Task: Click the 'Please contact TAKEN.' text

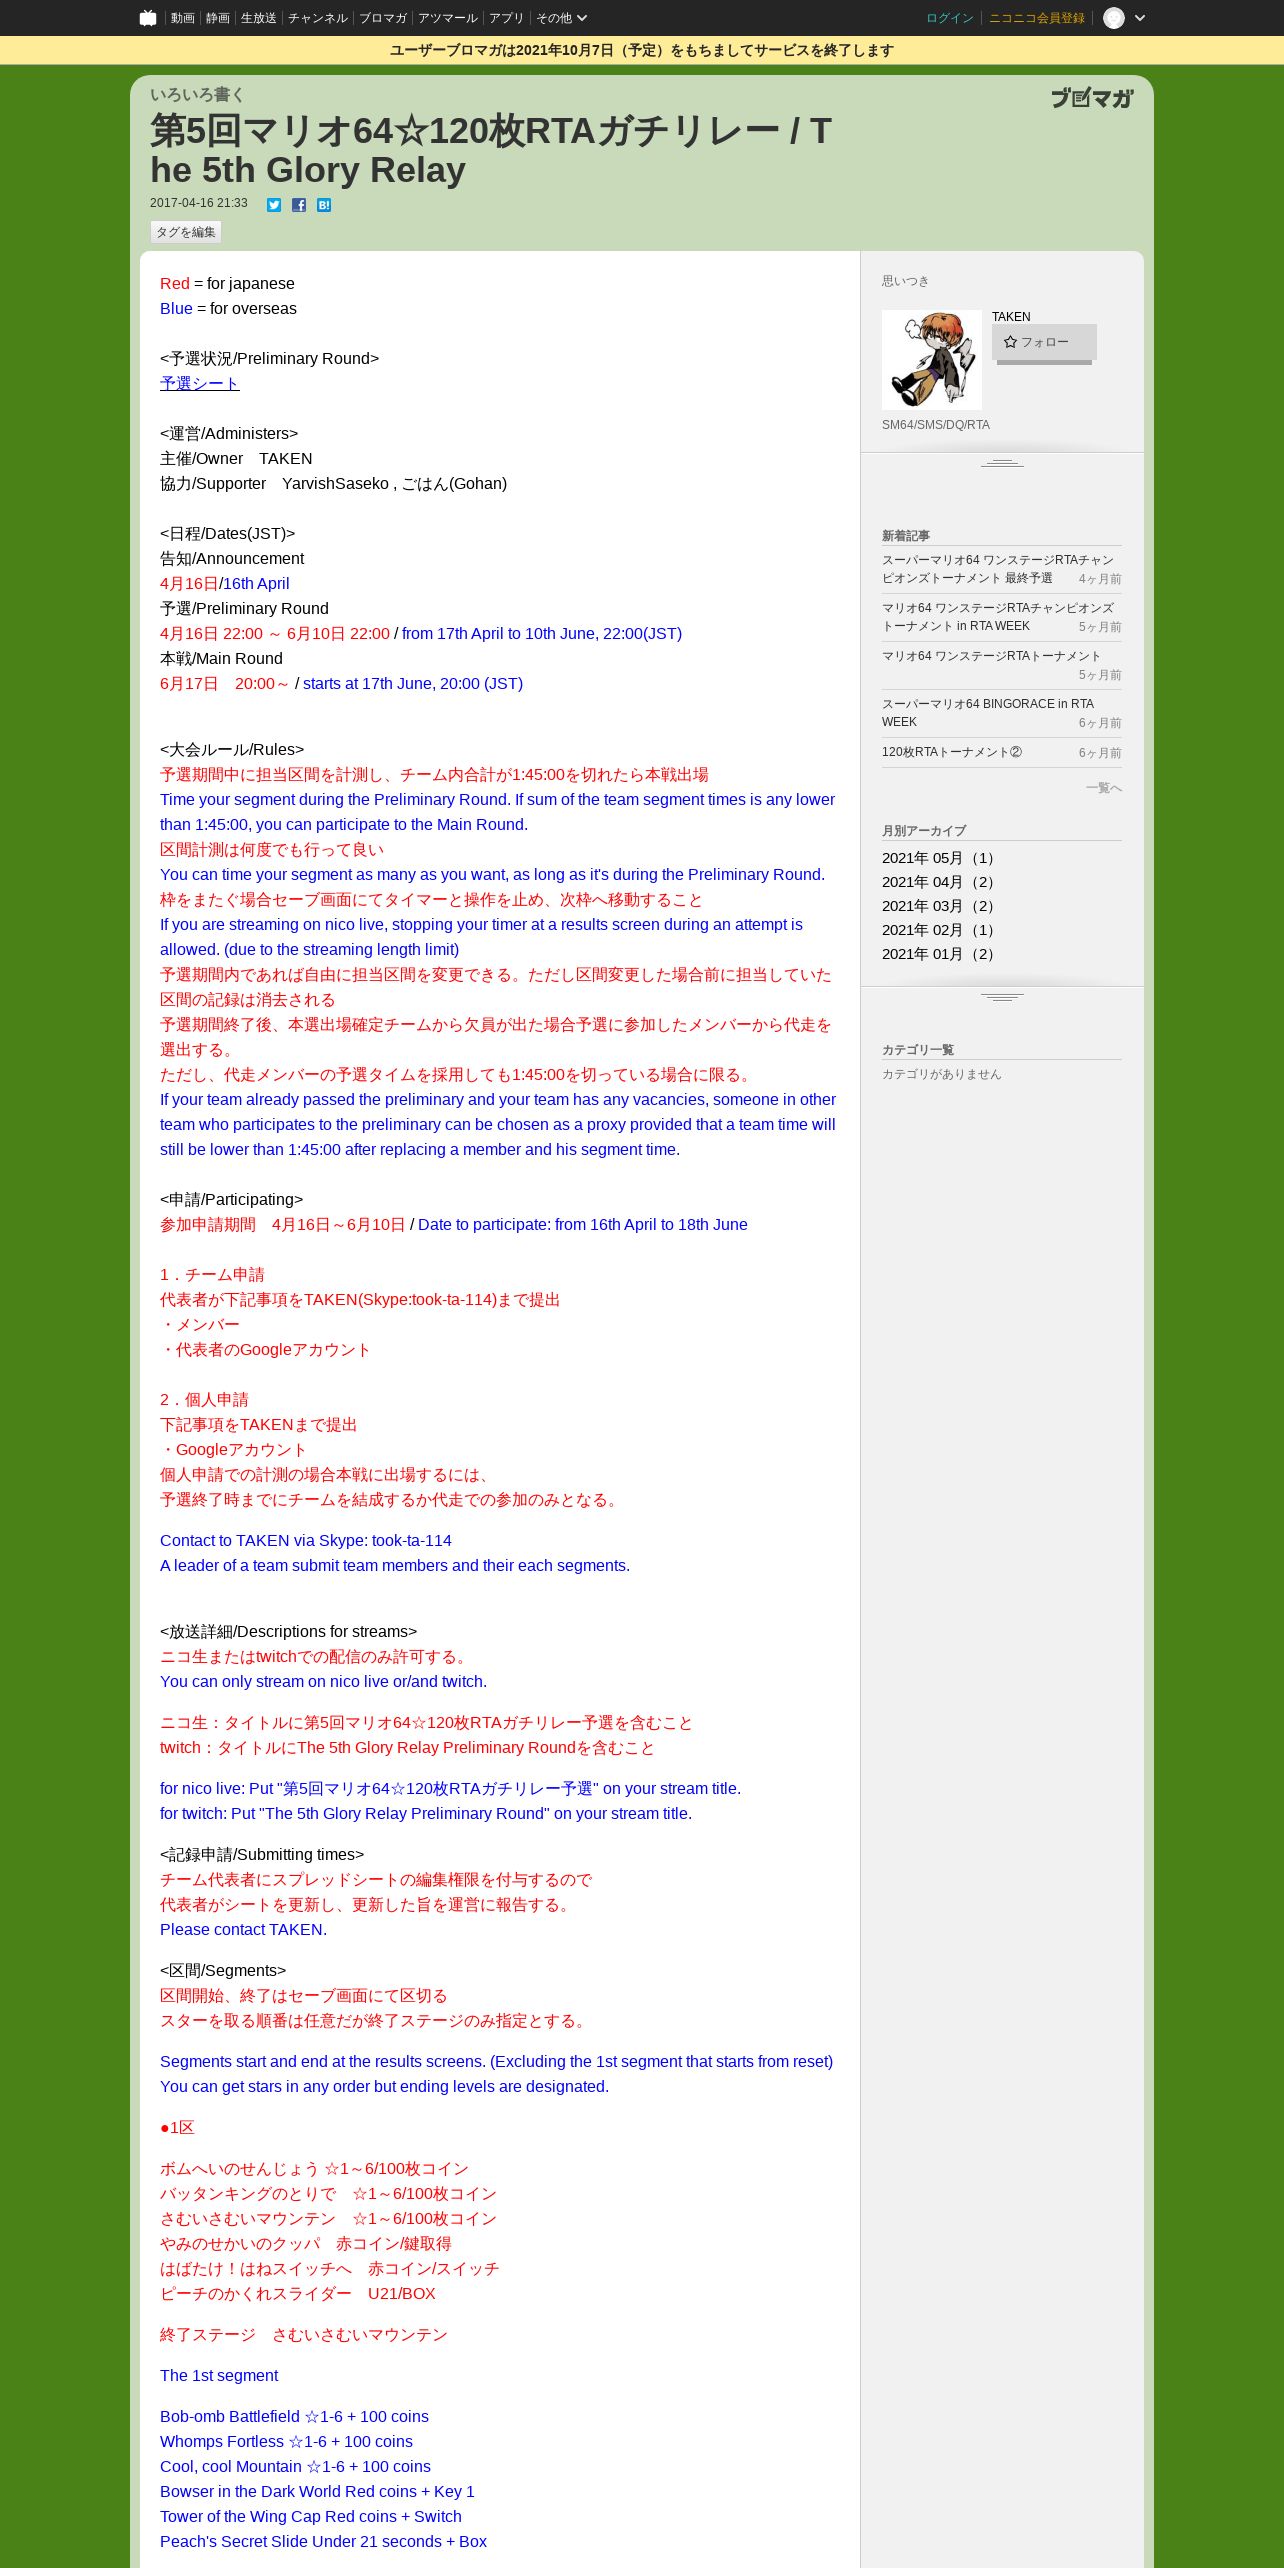Action: coord(243,1930)
